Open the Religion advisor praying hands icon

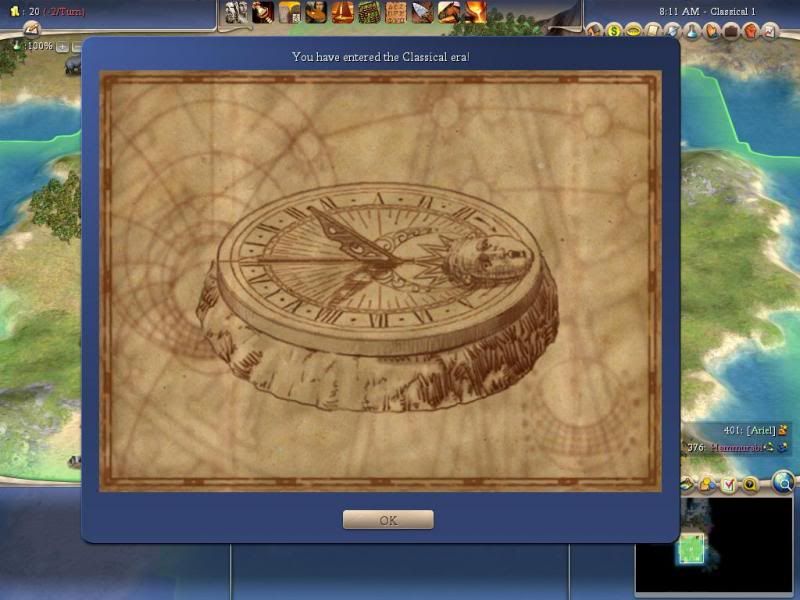[711, 32]
